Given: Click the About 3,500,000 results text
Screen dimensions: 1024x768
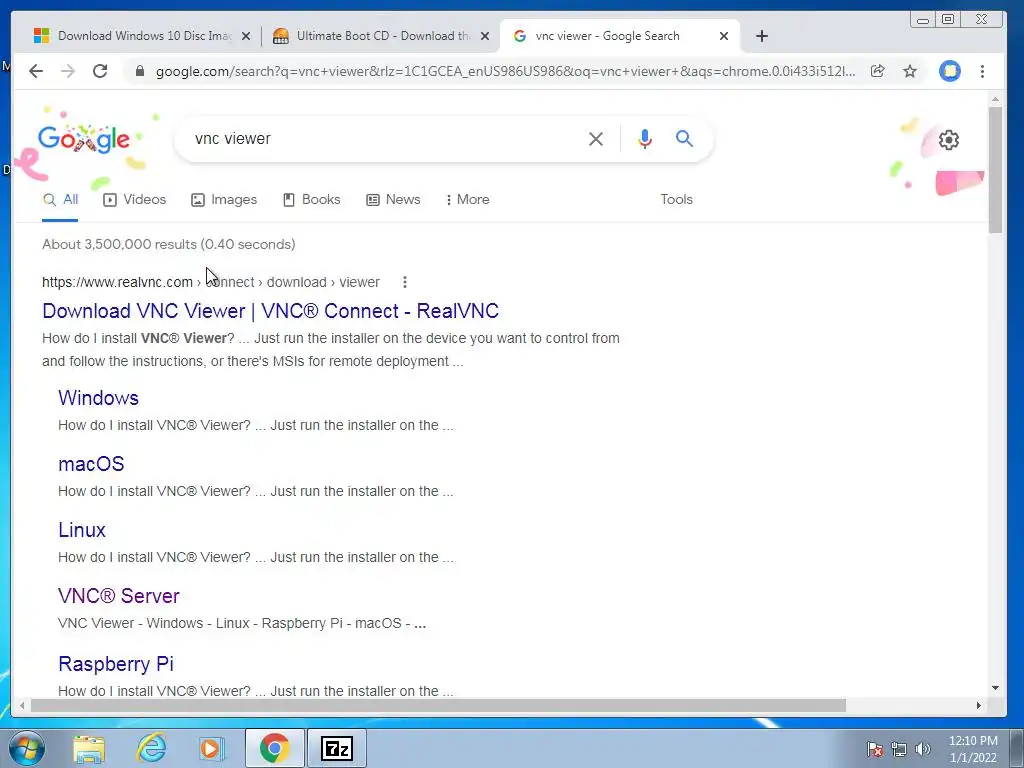Looking at the screenshot, I should (168, 244).
